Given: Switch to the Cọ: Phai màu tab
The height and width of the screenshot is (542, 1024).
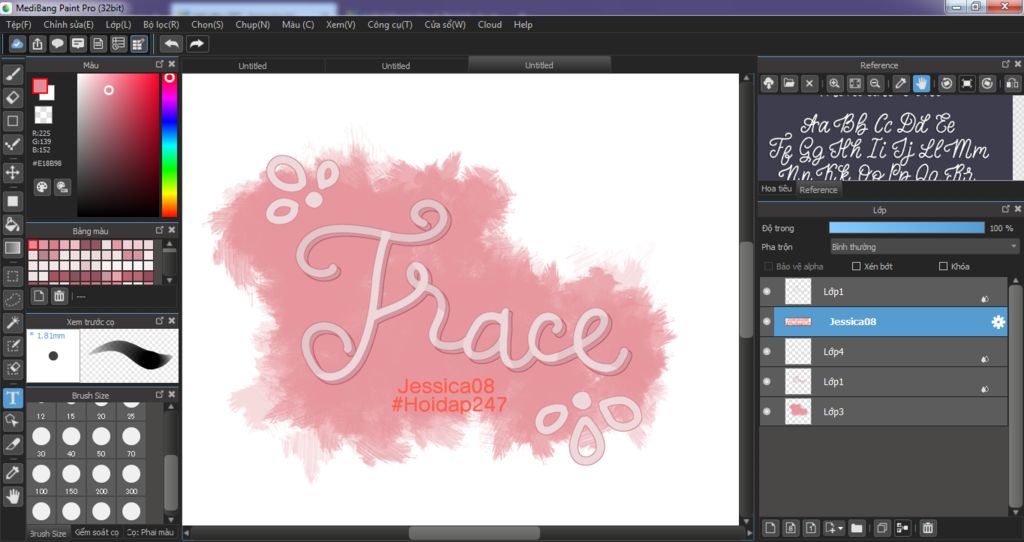Looking at the screenshot, I should 150,532.
